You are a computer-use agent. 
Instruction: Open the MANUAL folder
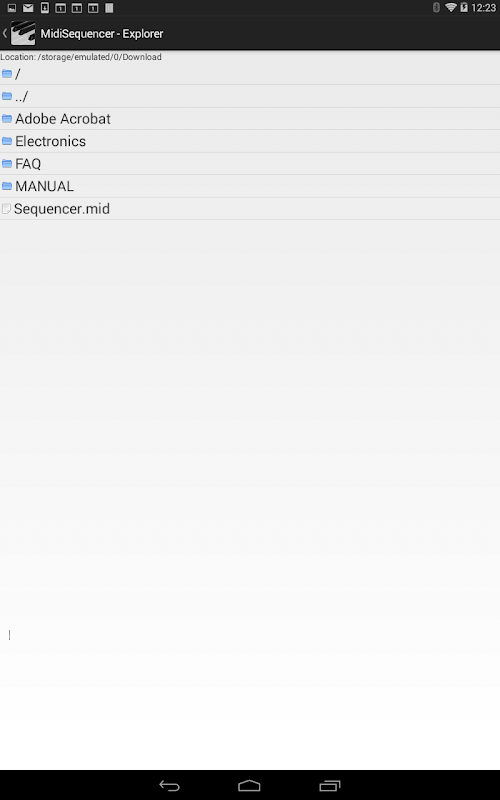250,186
